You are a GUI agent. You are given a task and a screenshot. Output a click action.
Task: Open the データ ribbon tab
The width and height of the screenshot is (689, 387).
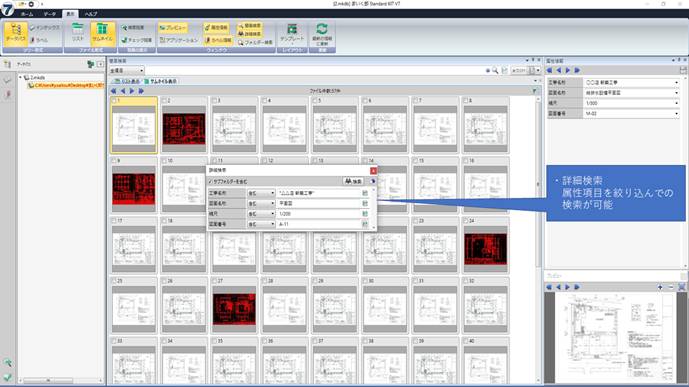click(x=50, y=14)
